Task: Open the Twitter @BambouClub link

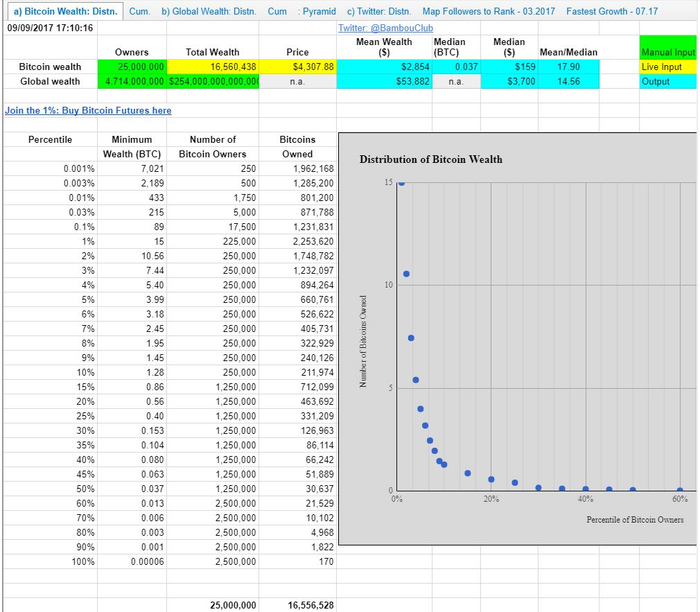Action: click(x=374, y=28)
